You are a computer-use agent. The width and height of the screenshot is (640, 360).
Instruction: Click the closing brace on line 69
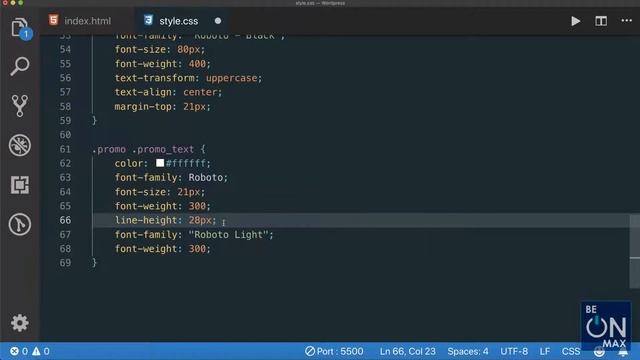(94, 263)
